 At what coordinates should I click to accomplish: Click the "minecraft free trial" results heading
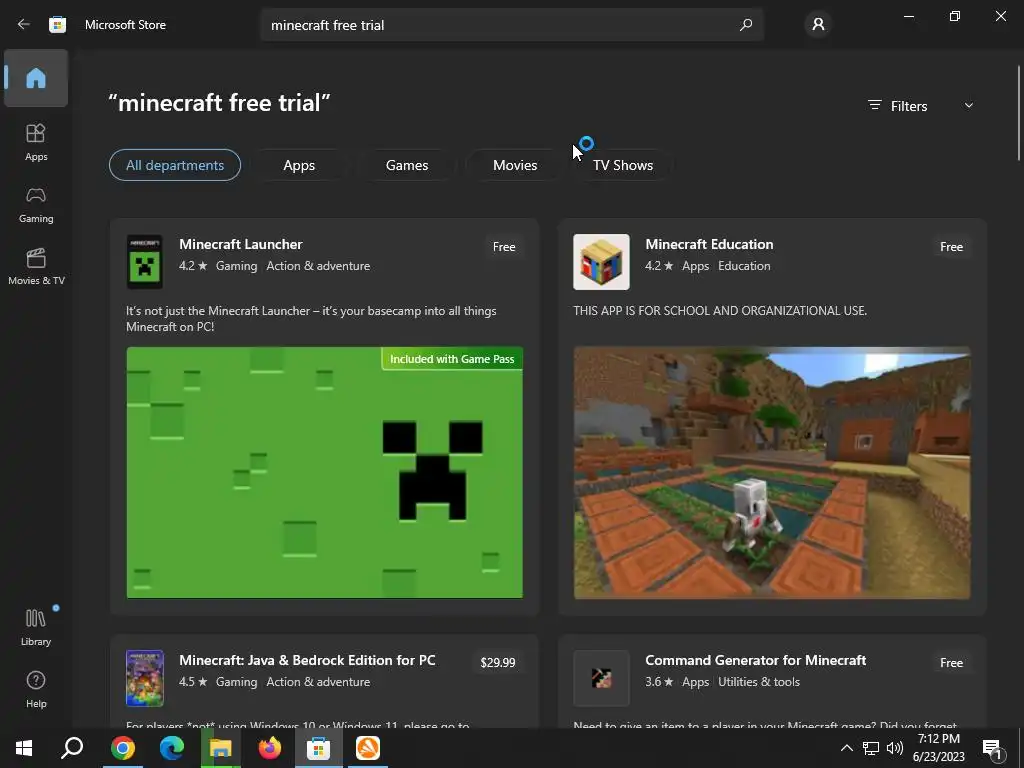point(219,103)
